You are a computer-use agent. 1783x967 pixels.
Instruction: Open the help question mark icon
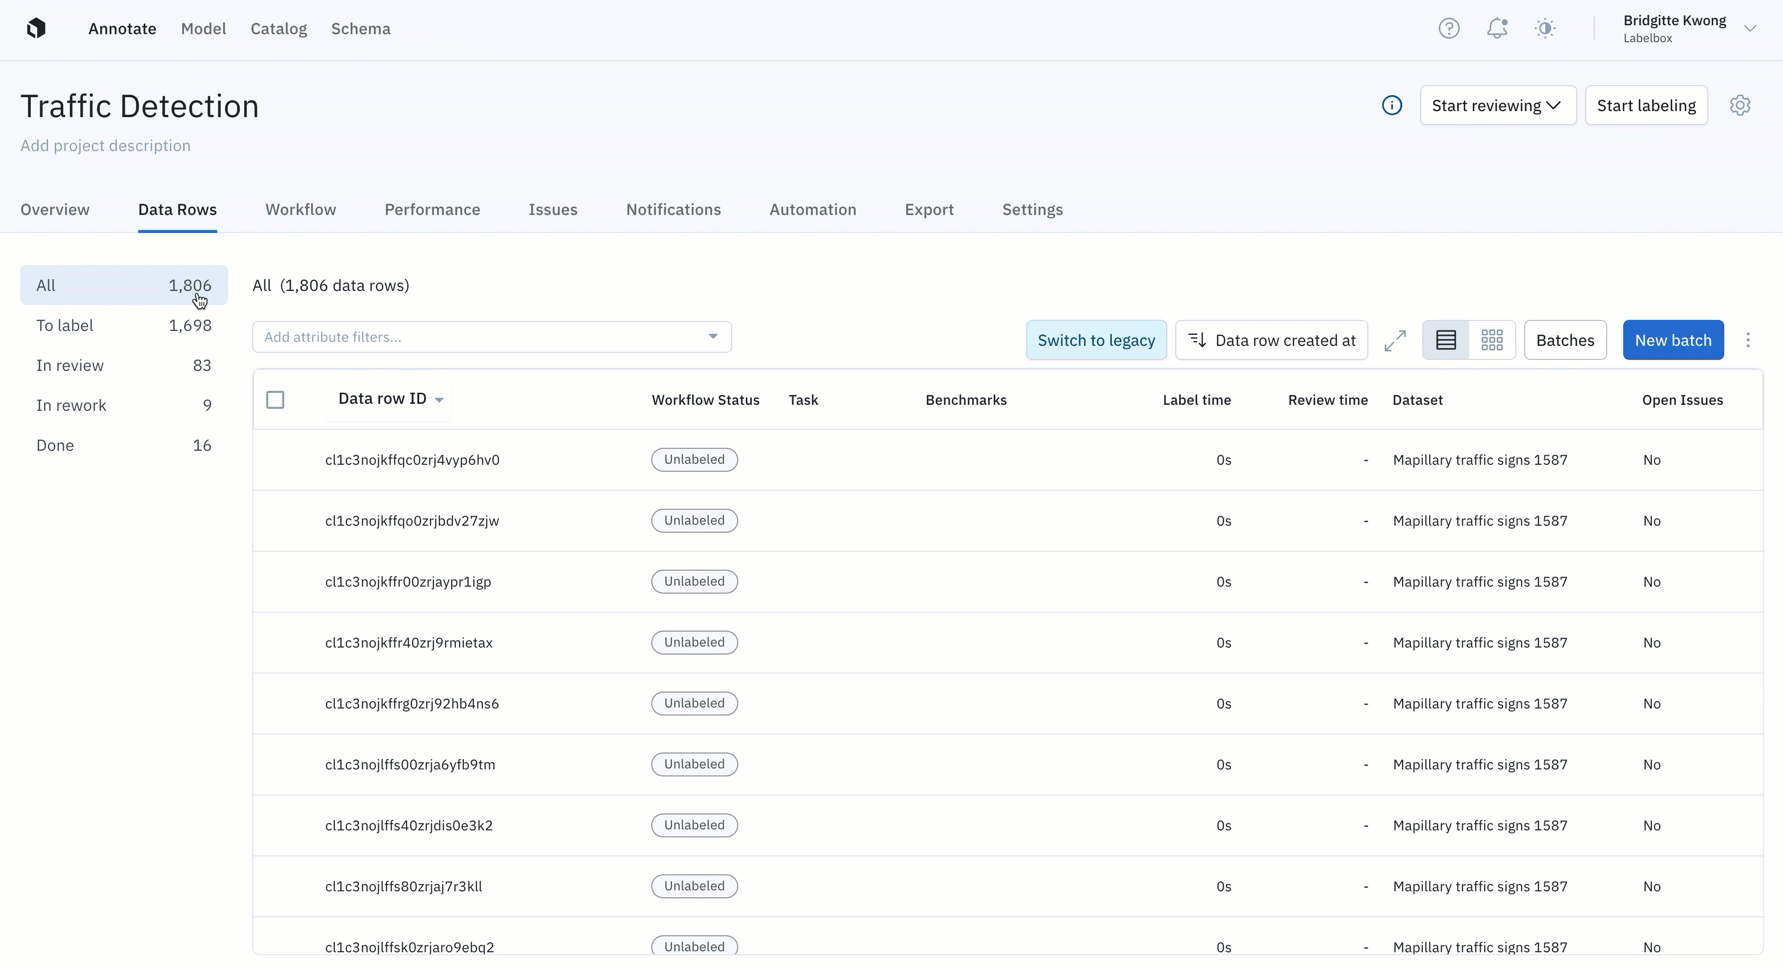pyautogui.click(x=1449, y=29)
